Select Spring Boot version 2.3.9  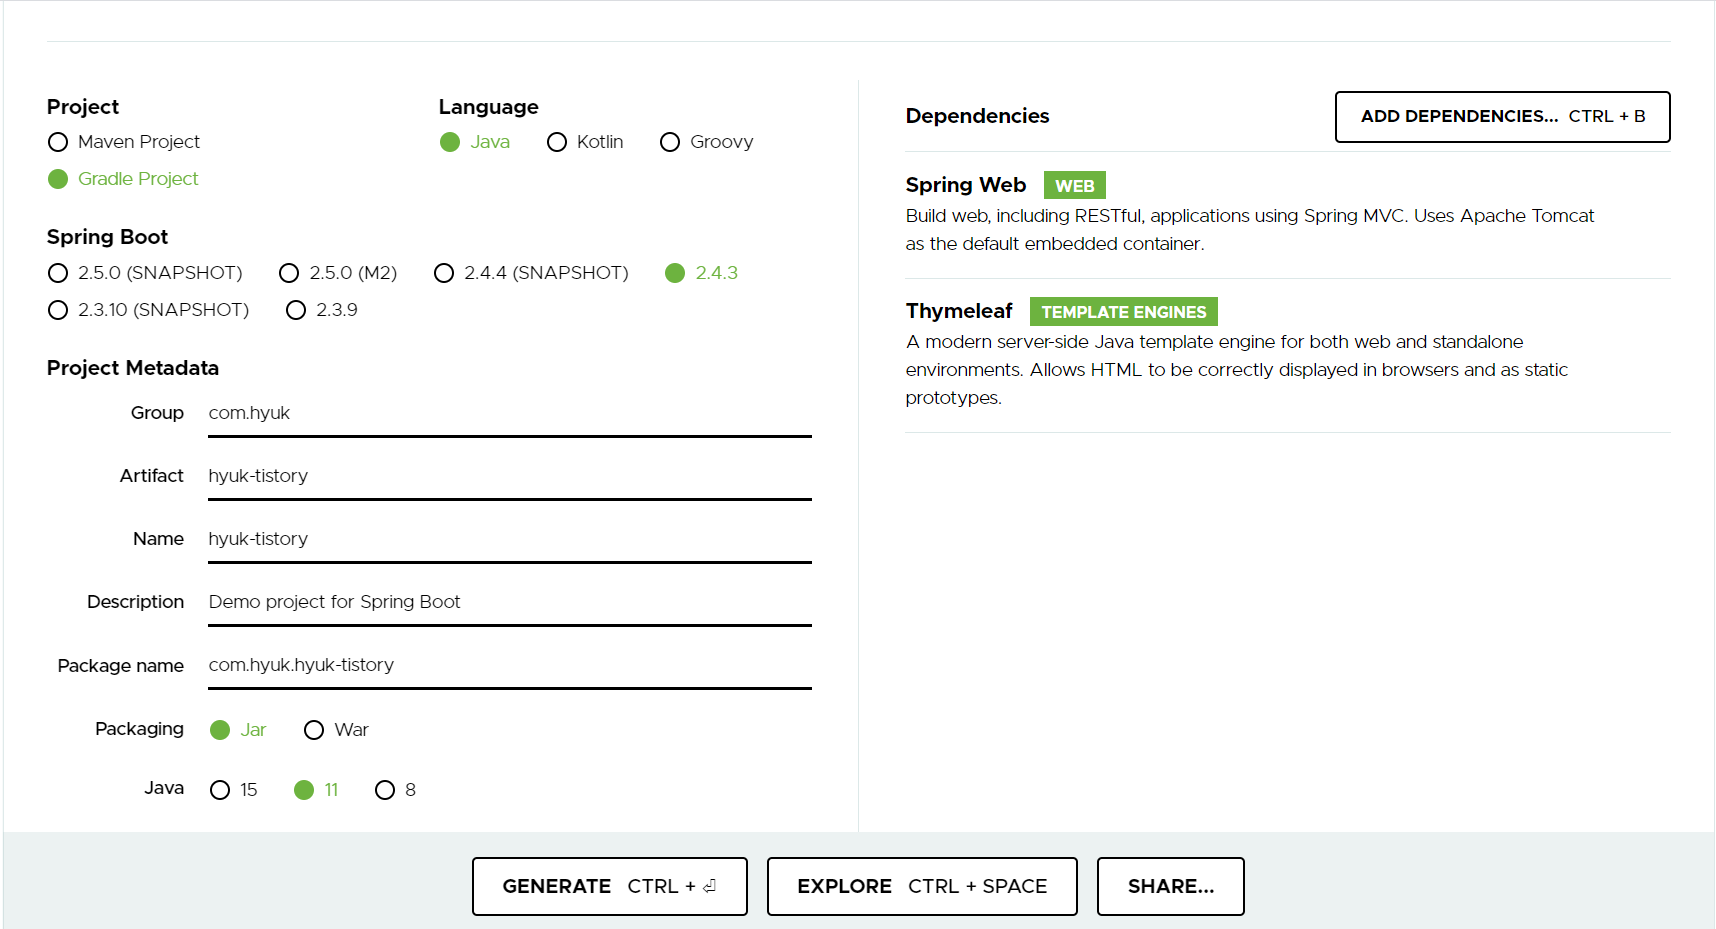click(321, 310)
